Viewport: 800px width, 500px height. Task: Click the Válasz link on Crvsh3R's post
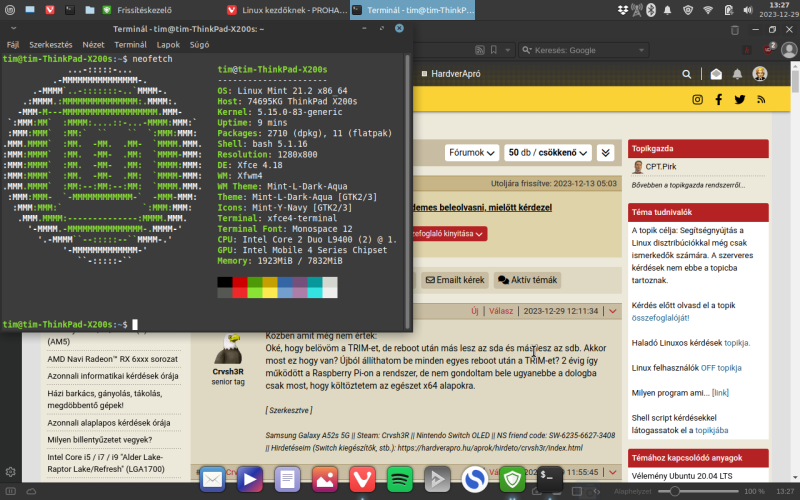(501, 311)
